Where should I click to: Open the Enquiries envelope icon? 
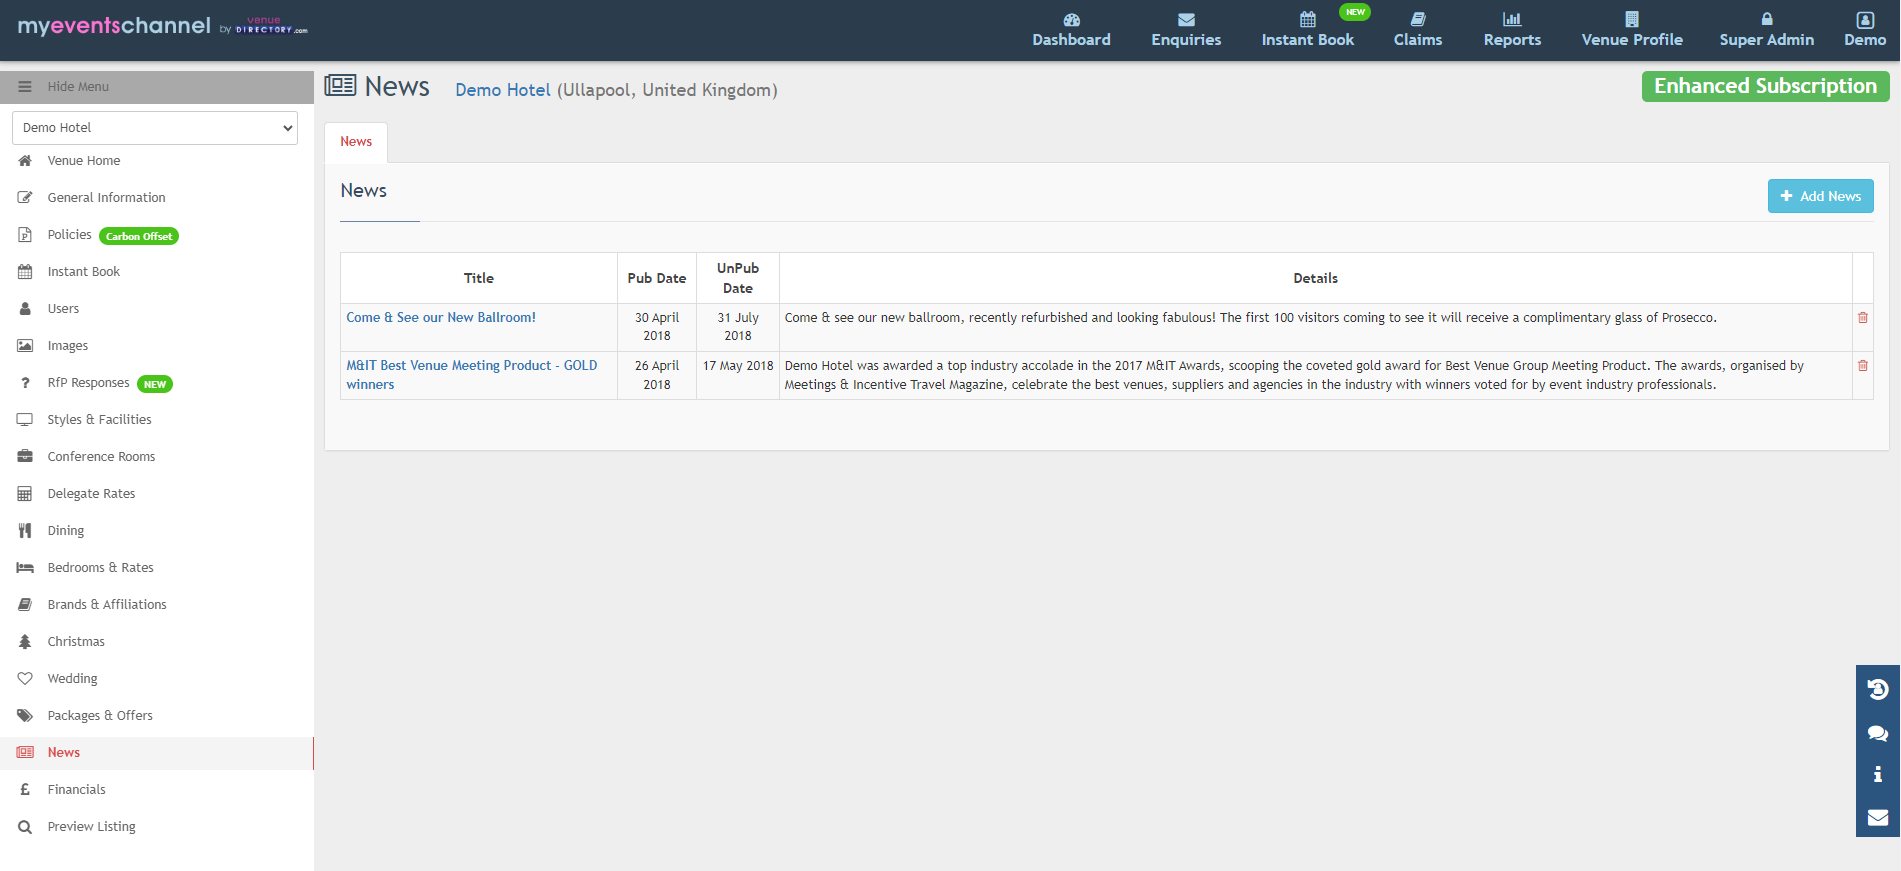(x=1186, y=19)
